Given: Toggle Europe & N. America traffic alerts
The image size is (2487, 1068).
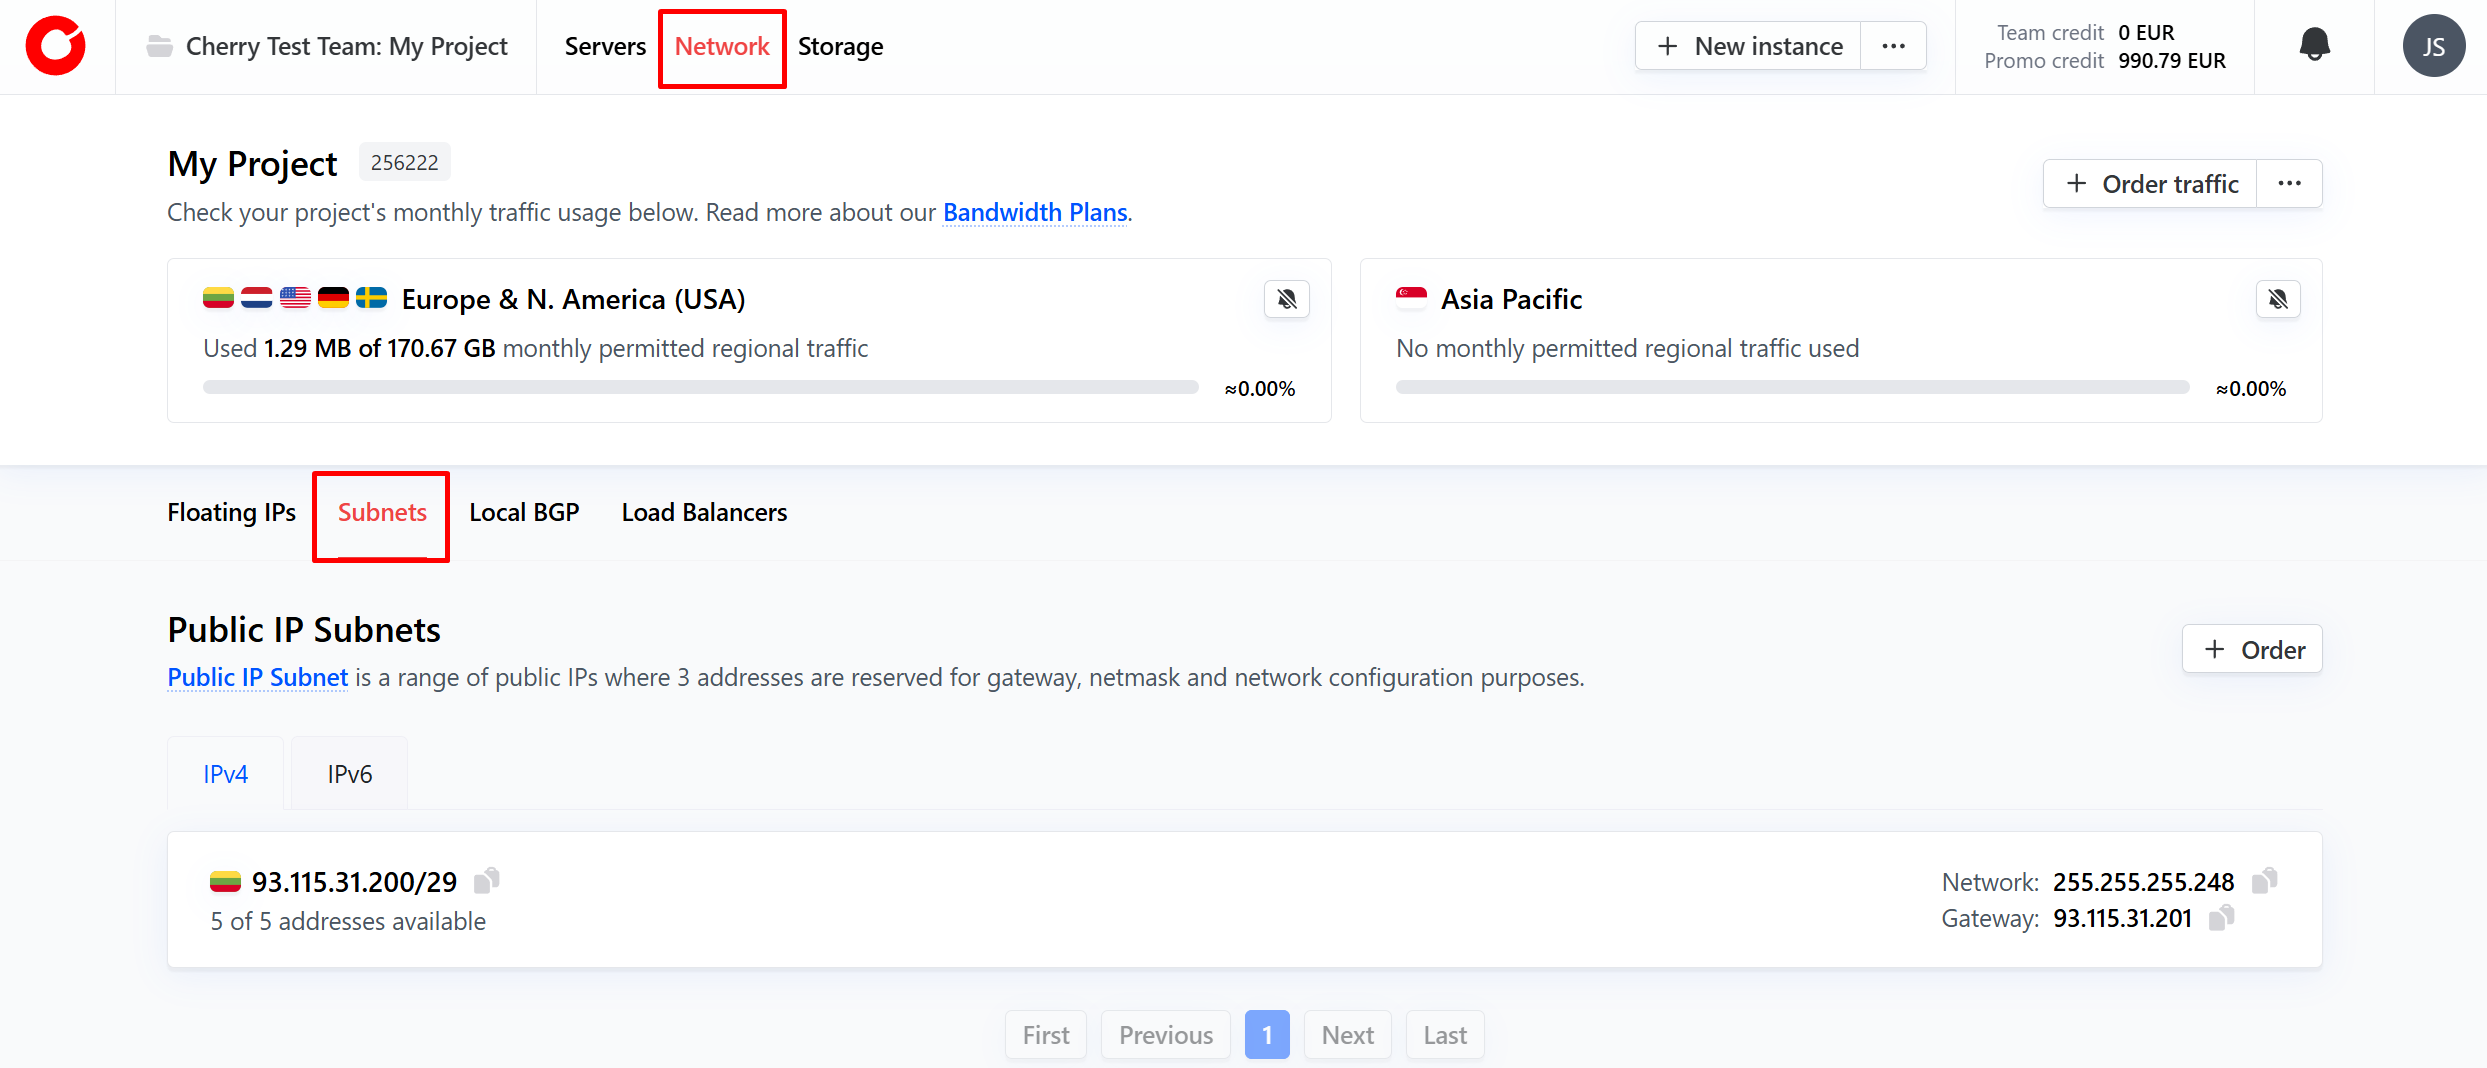Looking at the screenshot, I should (x=1286, y=299).
